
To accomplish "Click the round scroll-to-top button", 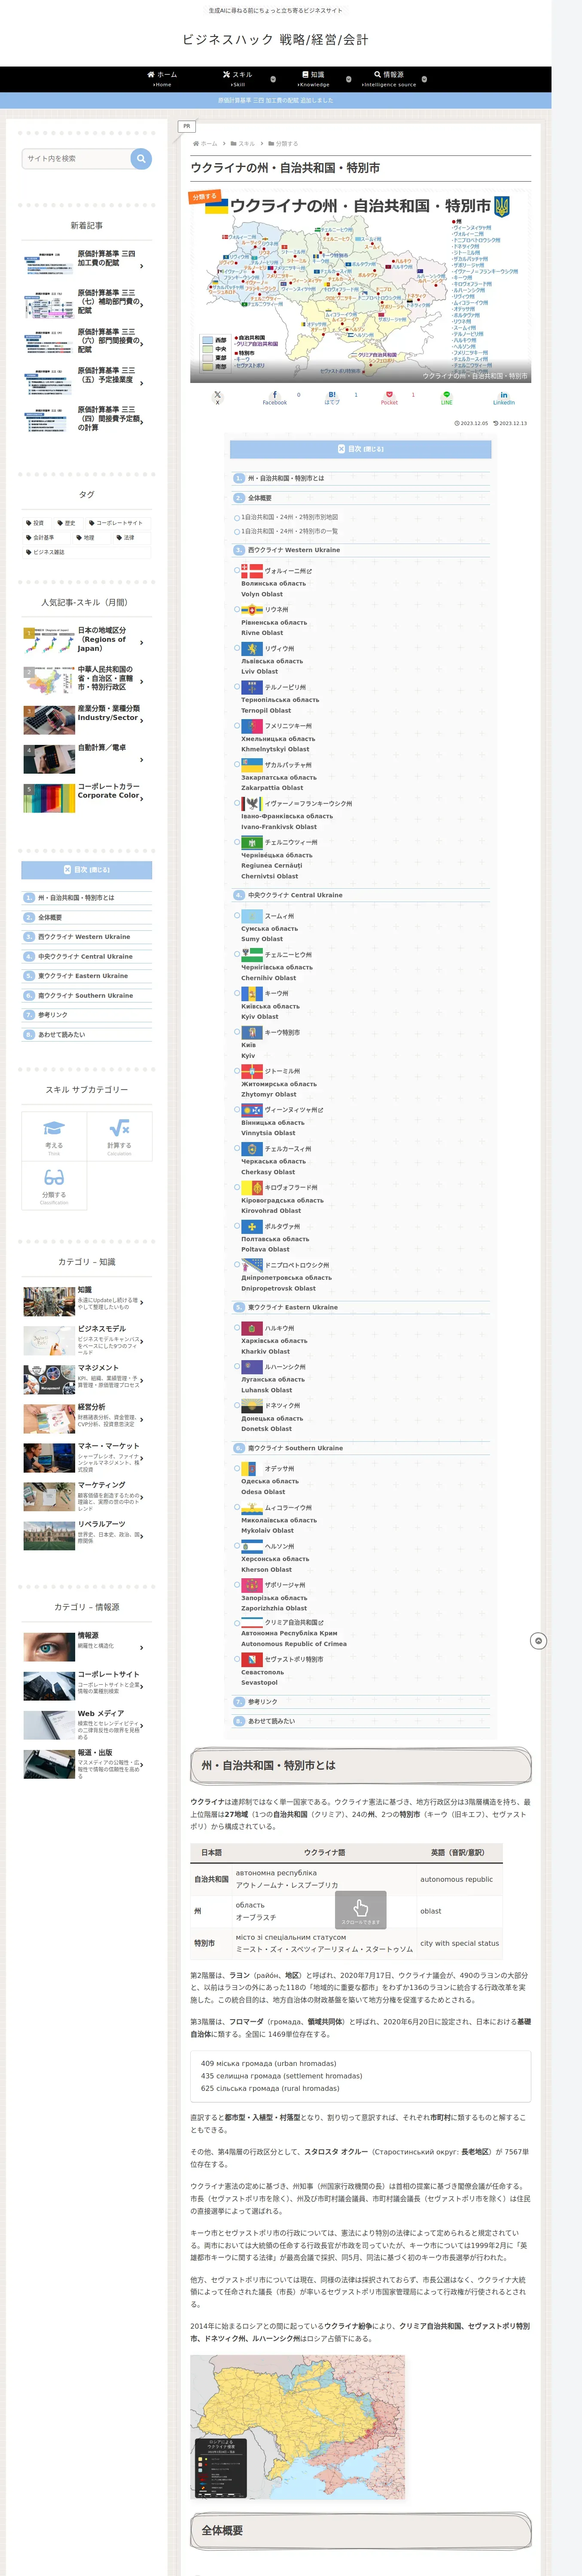I will (x=538, y=1641).
